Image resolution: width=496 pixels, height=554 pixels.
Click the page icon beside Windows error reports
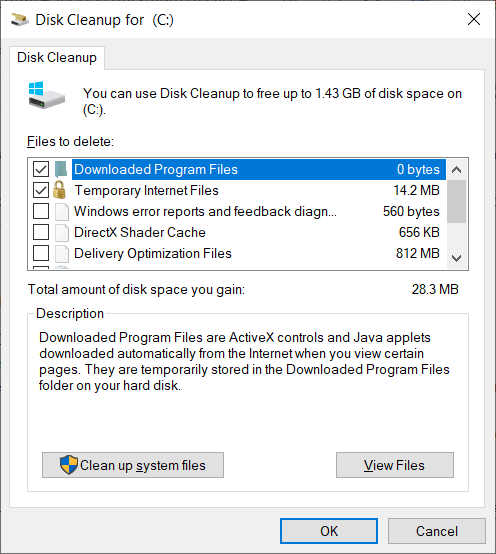pos(62,211)
